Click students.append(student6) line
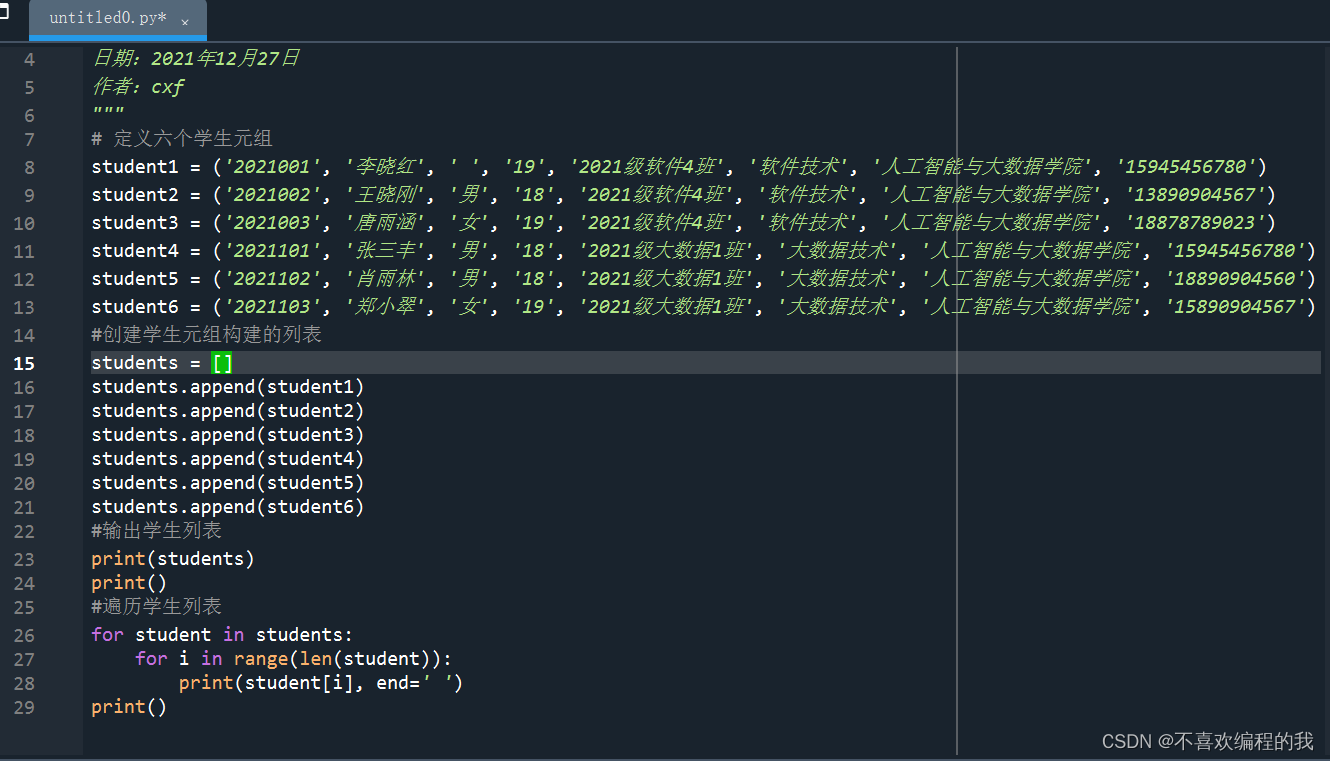Viewport: 1330px width, 761px height. [x=228, y=506]
